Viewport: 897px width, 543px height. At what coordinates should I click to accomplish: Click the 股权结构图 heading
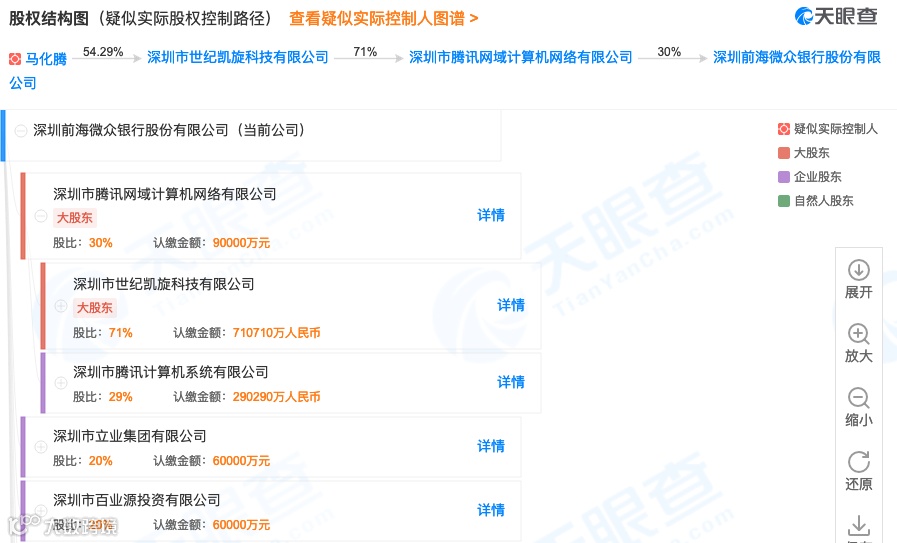(x=49, y=18)
